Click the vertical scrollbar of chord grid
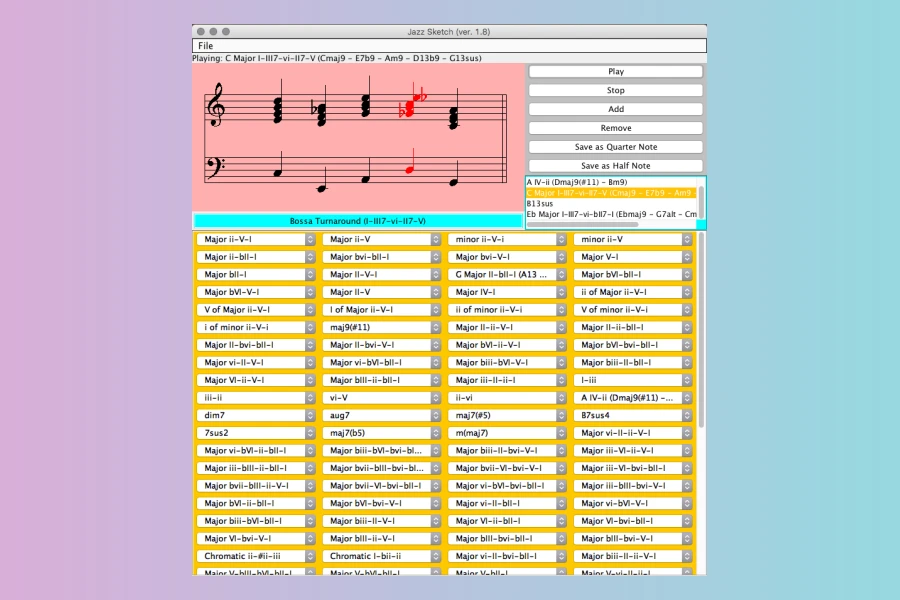 coord(701,330)
